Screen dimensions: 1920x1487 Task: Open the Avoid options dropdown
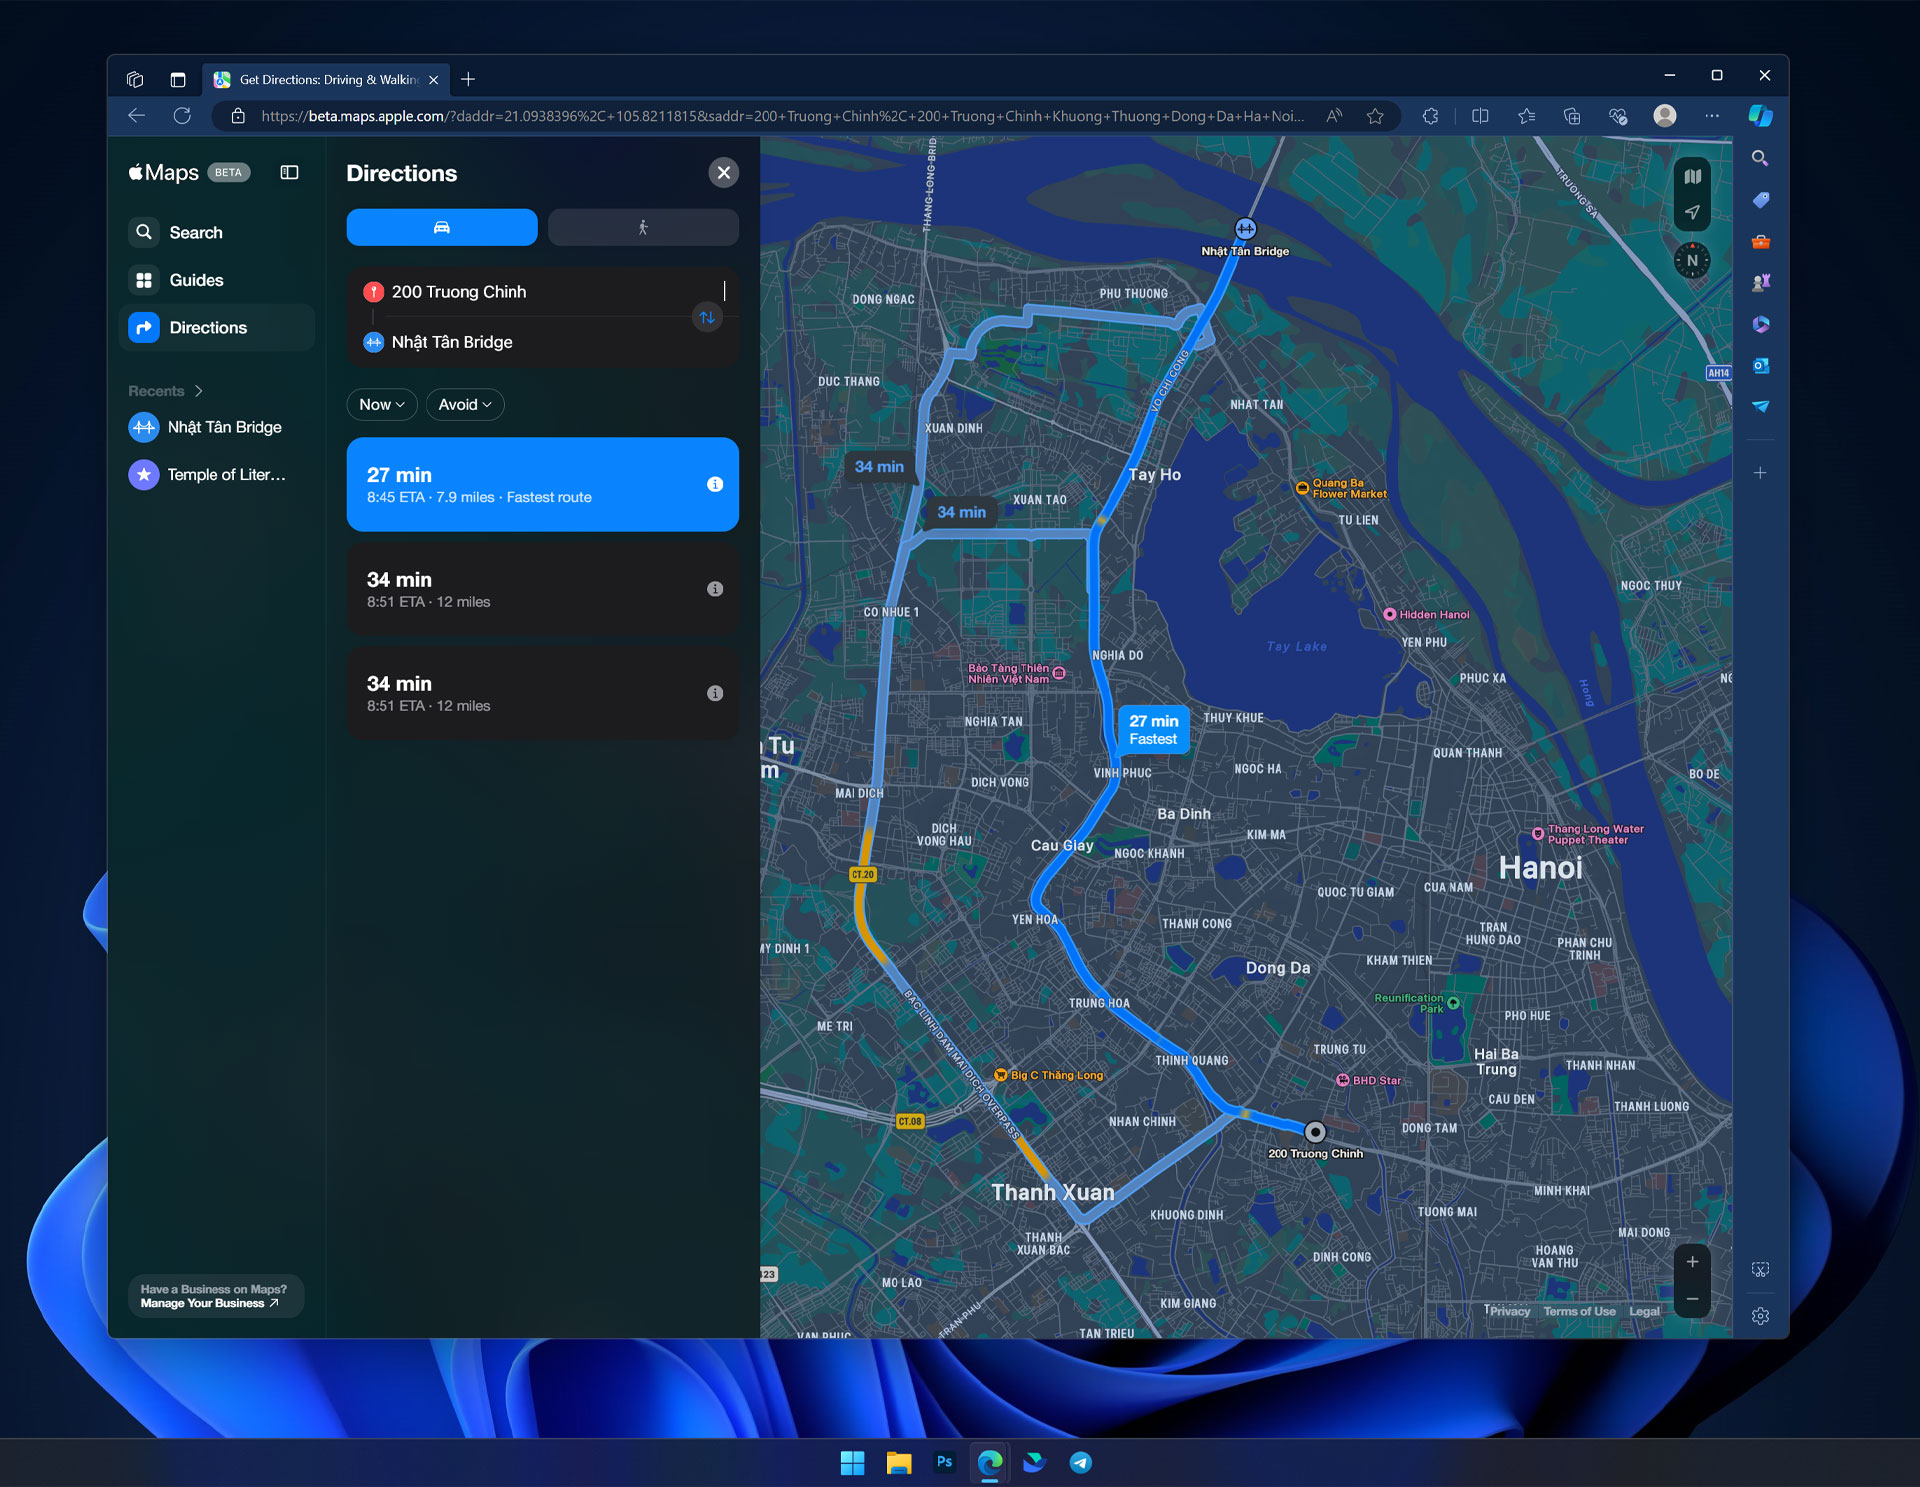coord(465,404)
